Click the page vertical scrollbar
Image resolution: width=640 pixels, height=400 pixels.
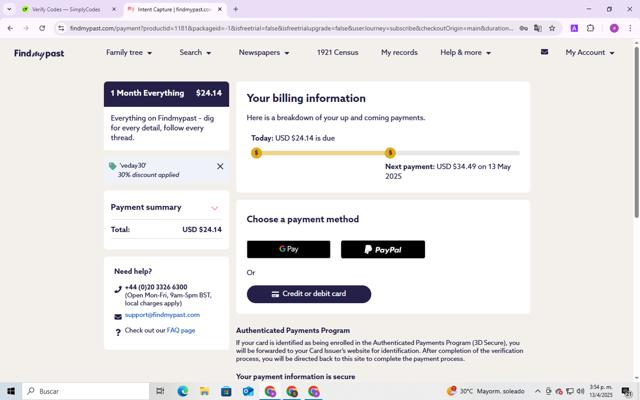(x=636, y=132)
